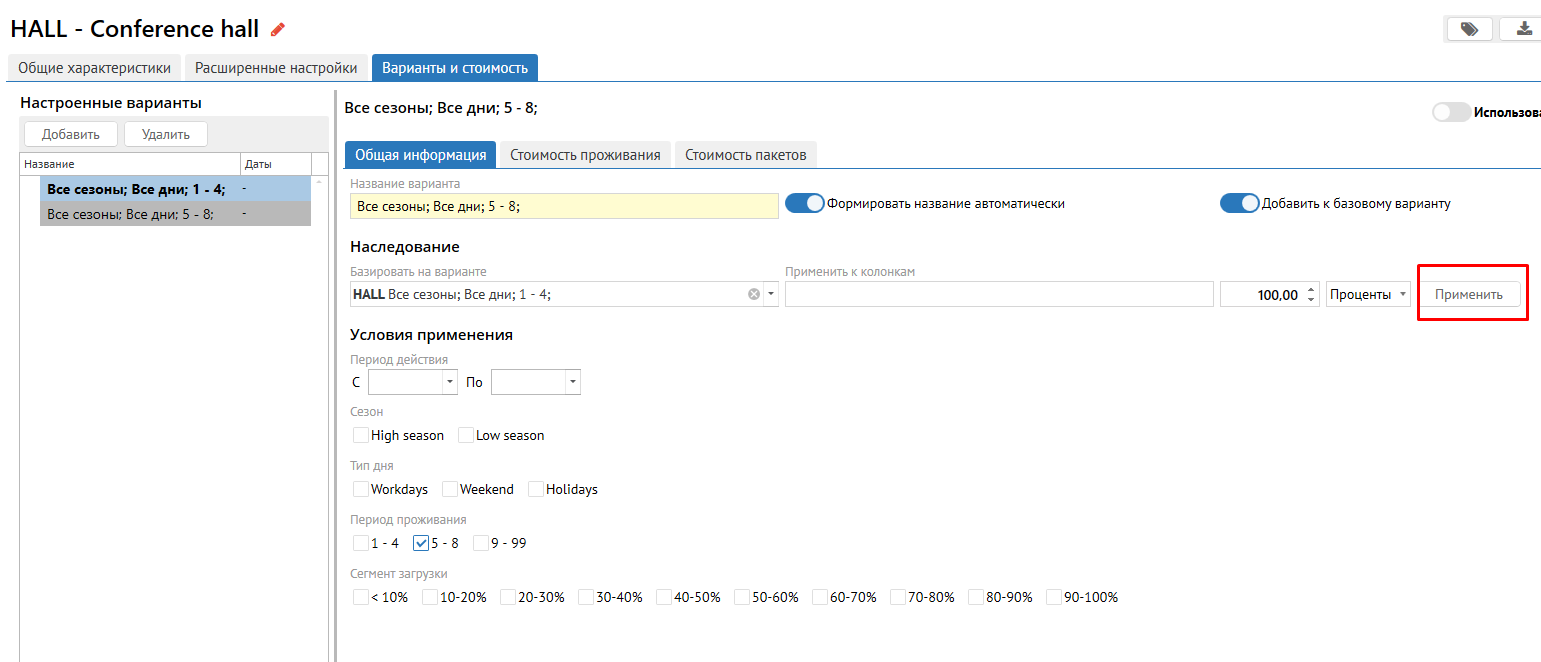Click the variant name input field
Image resolution: width=1541 pixels, height=662 pixels.
[x=564, y=206]
